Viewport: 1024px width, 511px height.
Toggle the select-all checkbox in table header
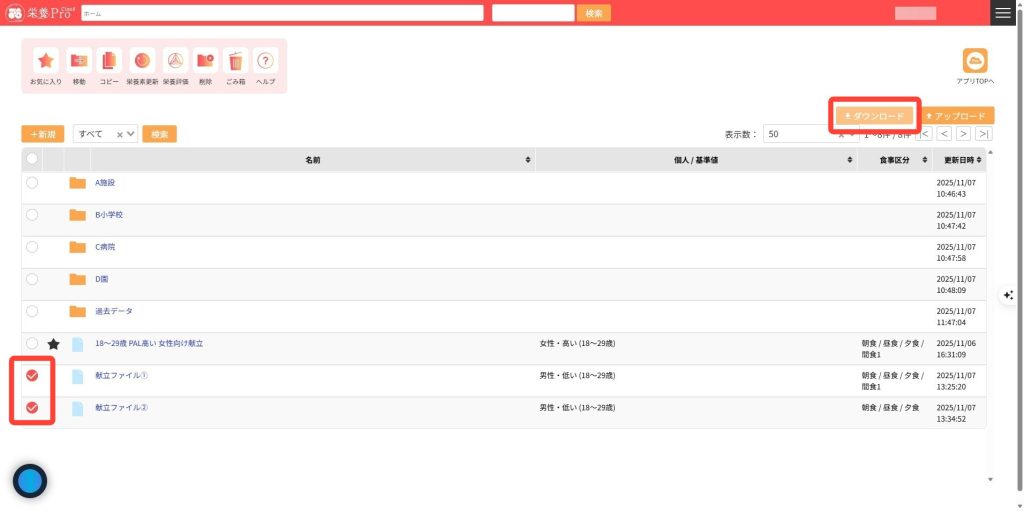click(x=32, y=159)
